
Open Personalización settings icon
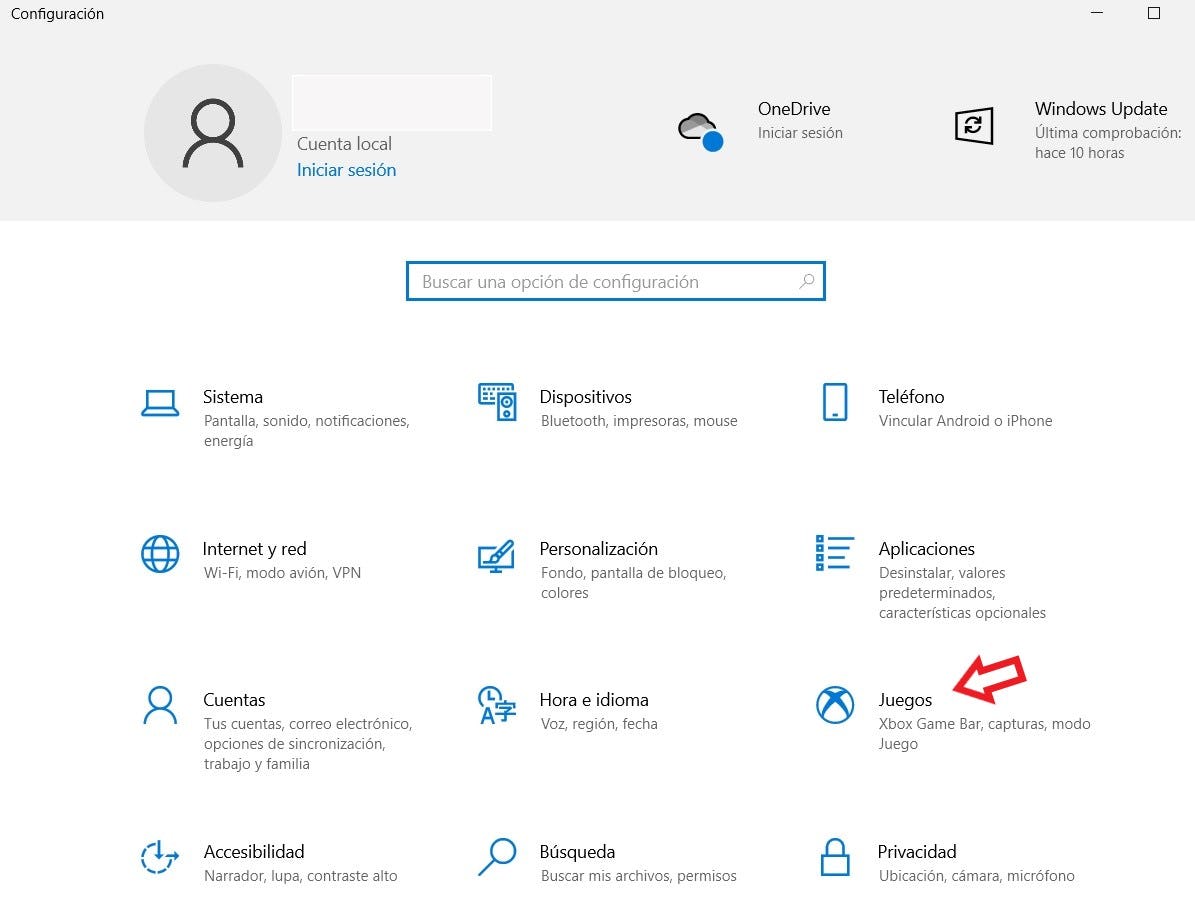(497, 556)
